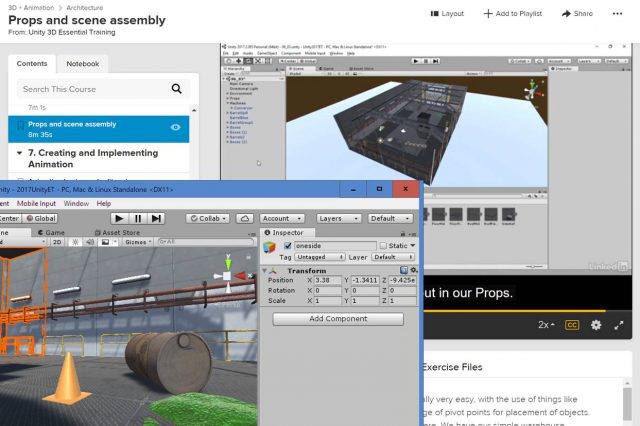This screenshot has width=640, height=426.
Task: Click the Inspector lock icon
Action: point(403,233)
